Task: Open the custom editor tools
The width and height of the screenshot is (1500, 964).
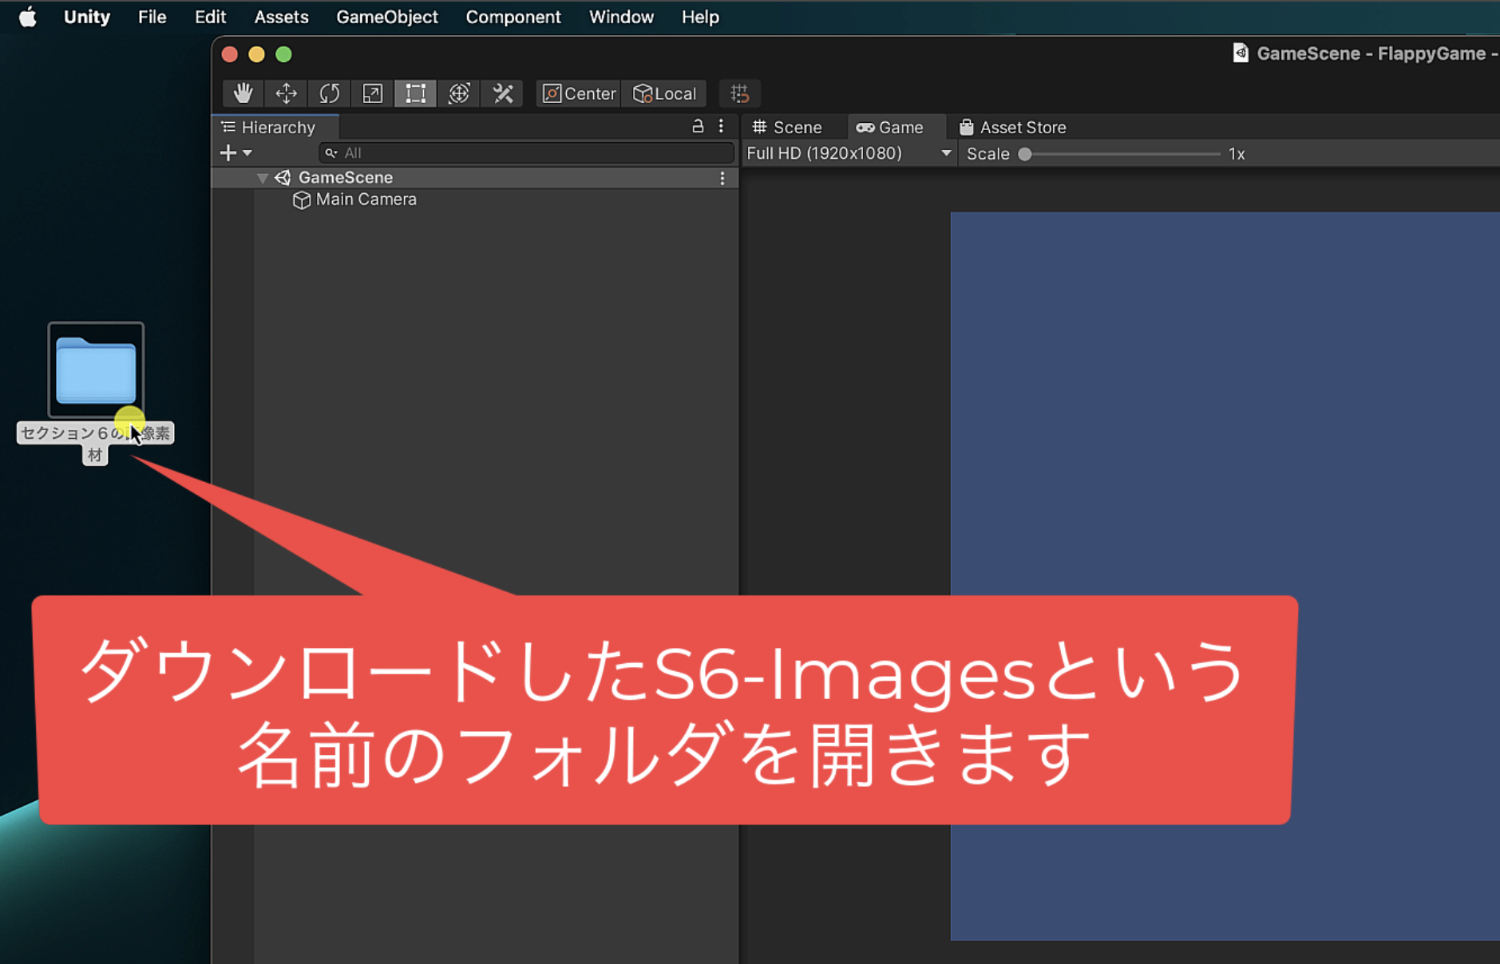Action: [x=503, y=93]
